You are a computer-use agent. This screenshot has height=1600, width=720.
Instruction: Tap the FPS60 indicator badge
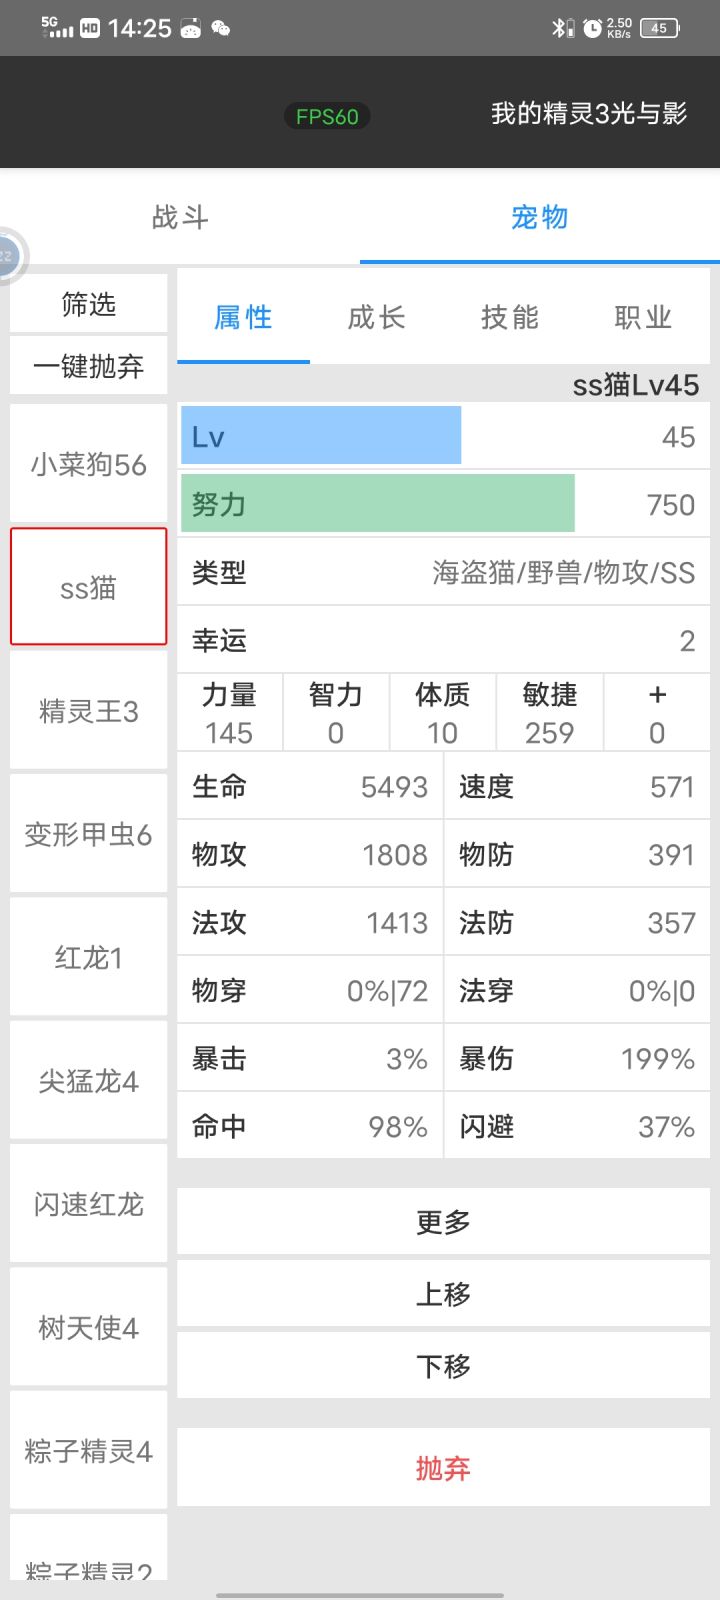[x=327, y=116]
